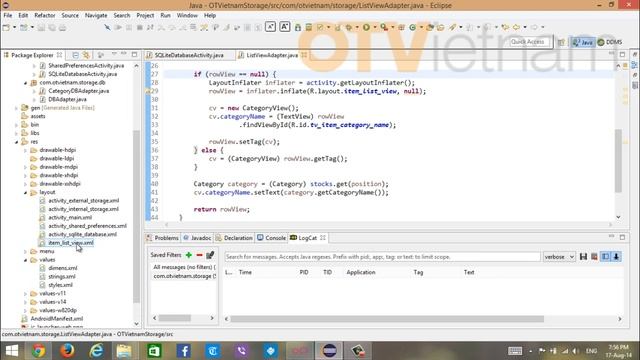This screenshot has height=360, width=640.
Task: Click the Debug bug toolbar icon
Action: coord(349,27)
